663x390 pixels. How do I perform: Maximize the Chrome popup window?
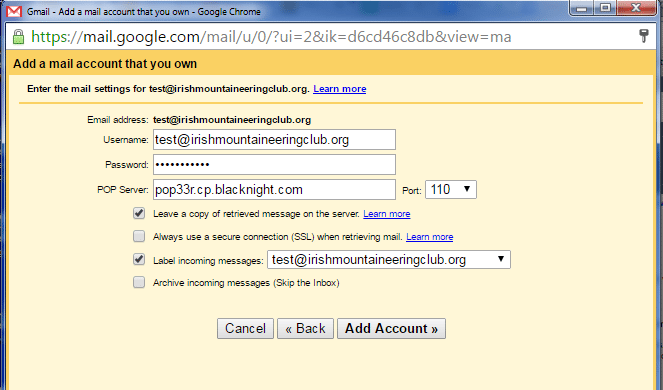[605, 8]
